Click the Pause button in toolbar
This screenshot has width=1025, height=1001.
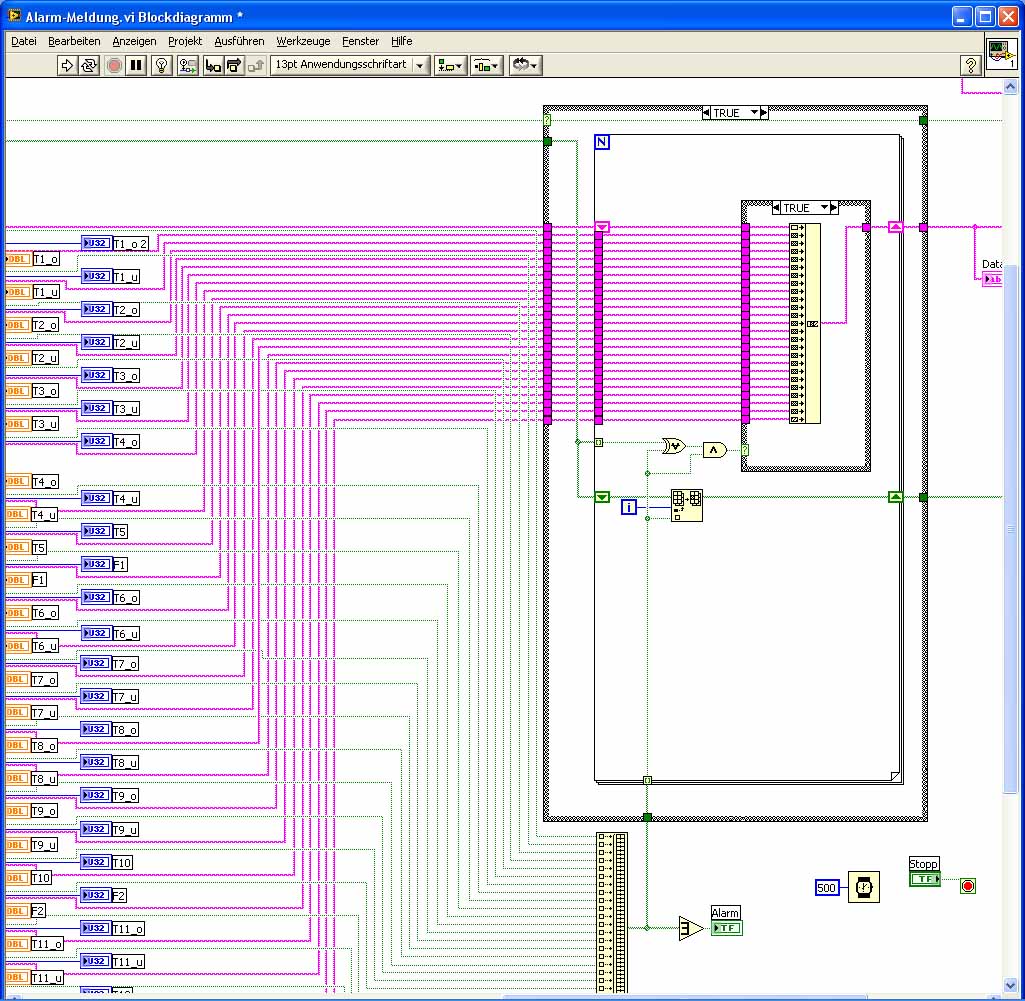pos(137,65)
